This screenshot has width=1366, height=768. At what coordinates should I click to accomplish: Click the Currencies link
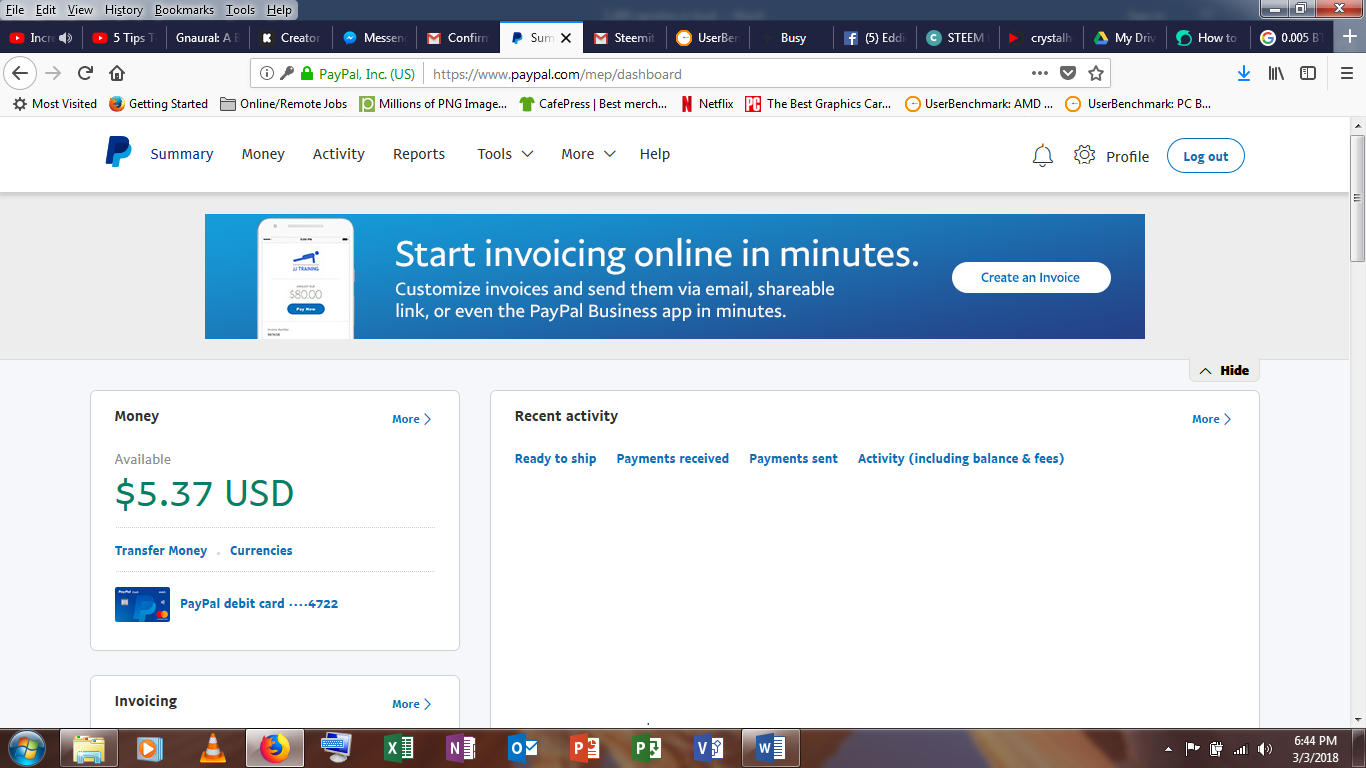(x=261, y=550)
